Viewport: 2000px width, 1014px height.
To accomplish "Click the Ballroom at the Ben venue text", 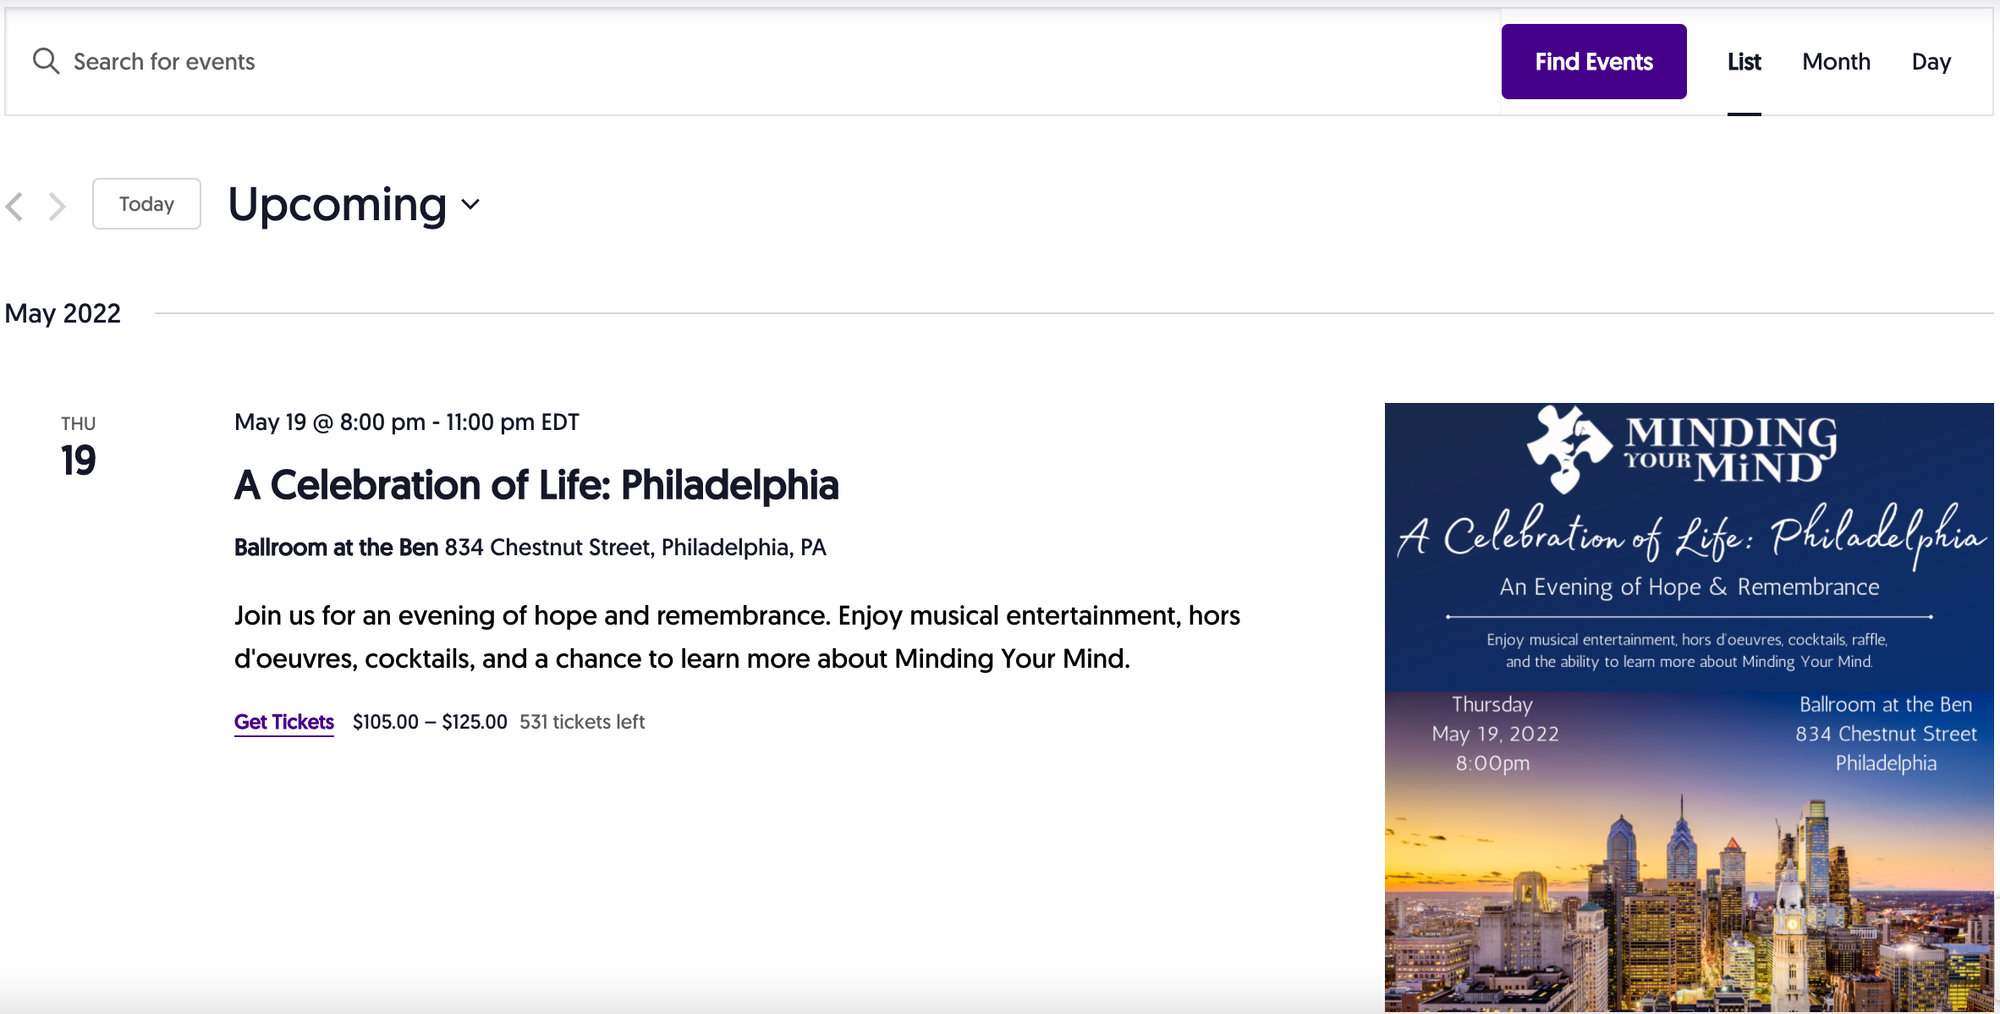I will pos(336,548).
